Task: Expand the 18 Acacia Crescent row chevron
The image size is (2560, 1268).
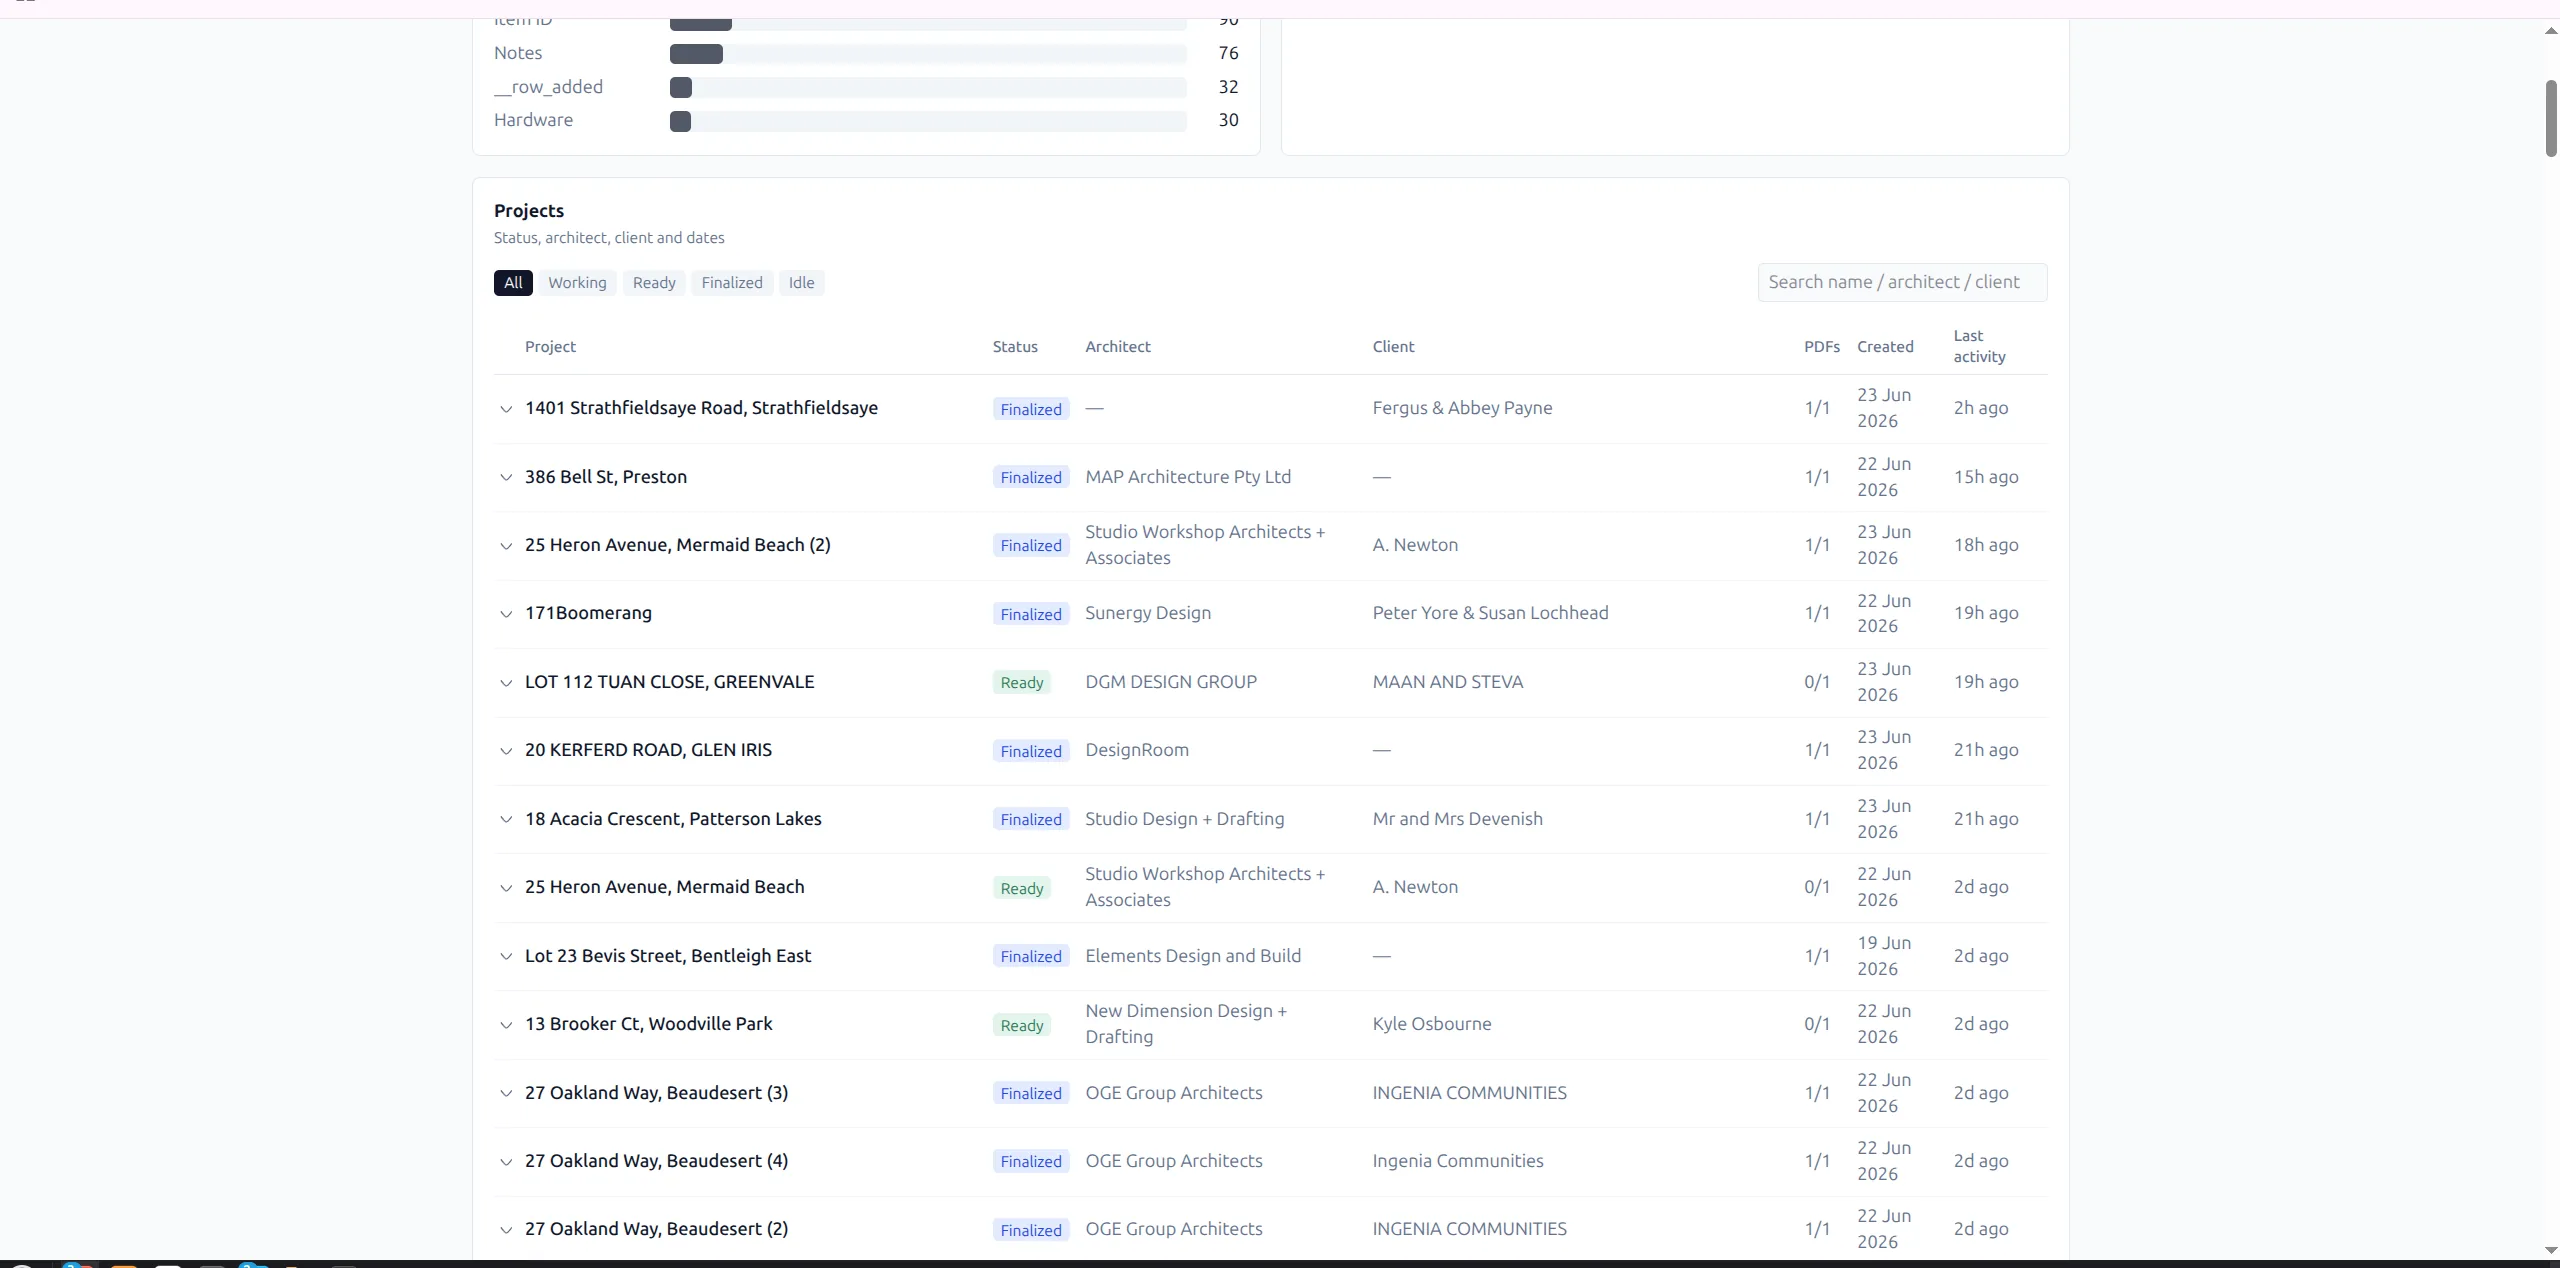Action: pos(506,819)
